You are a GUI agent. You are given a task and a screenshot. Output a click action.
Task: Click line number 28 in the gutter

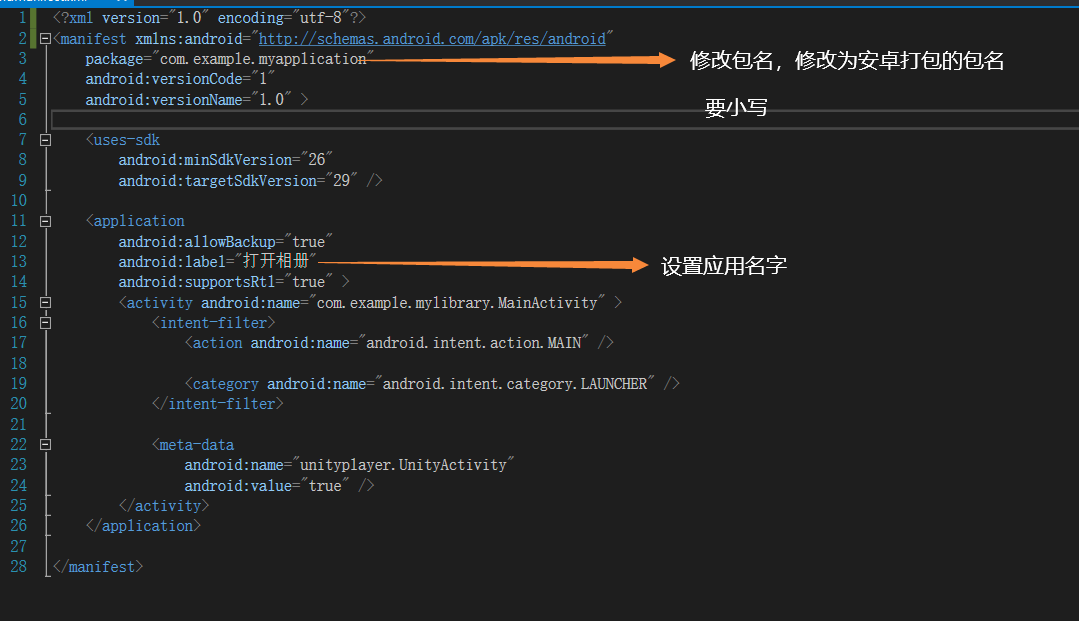coord(18,566)
